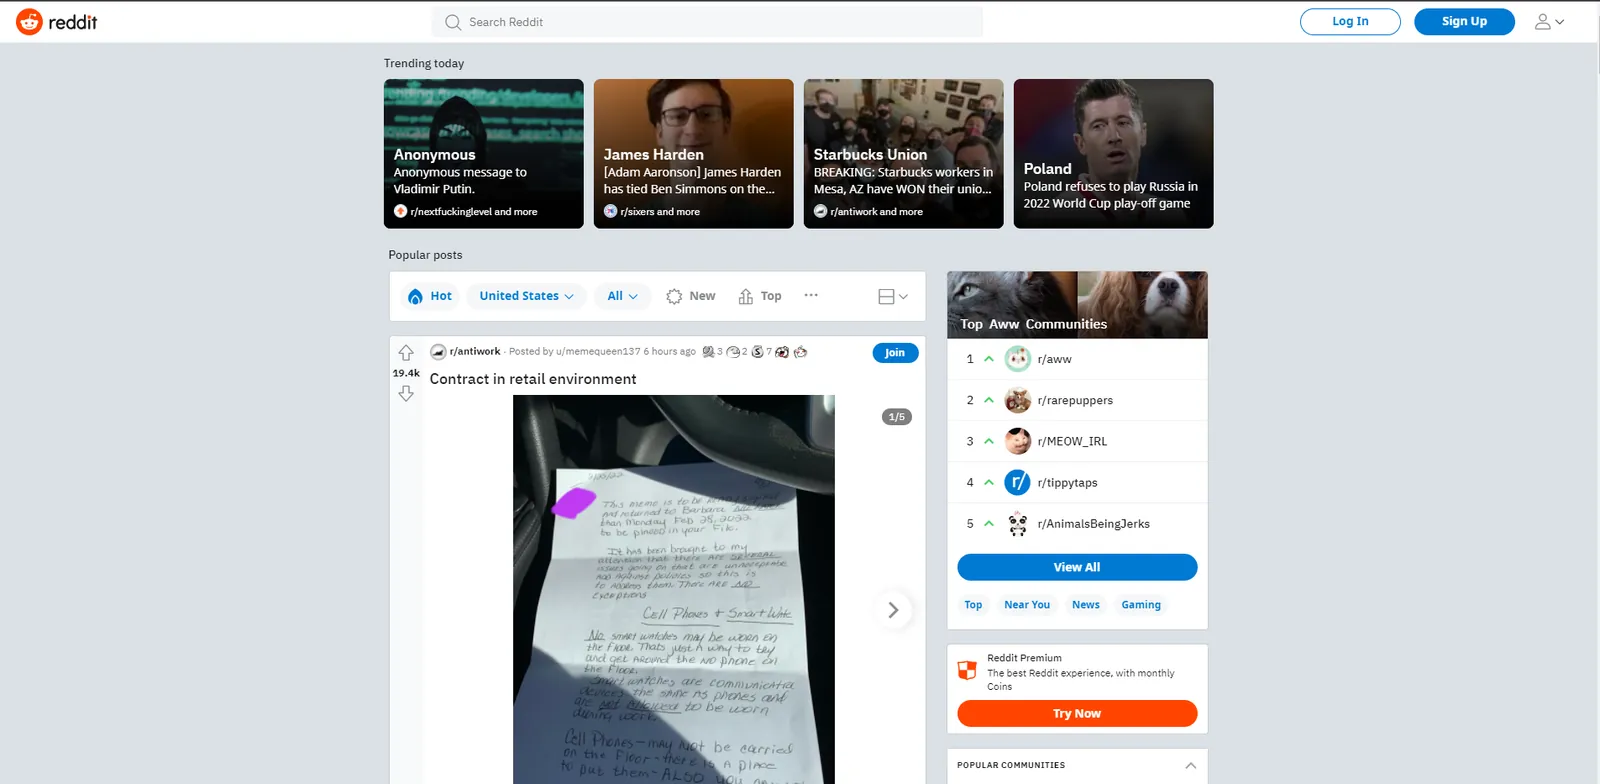The width and height of the screenshot is (1600, 784).
Task: Collapse the Popular Communities section
Action: click(x=1190, y=766)
